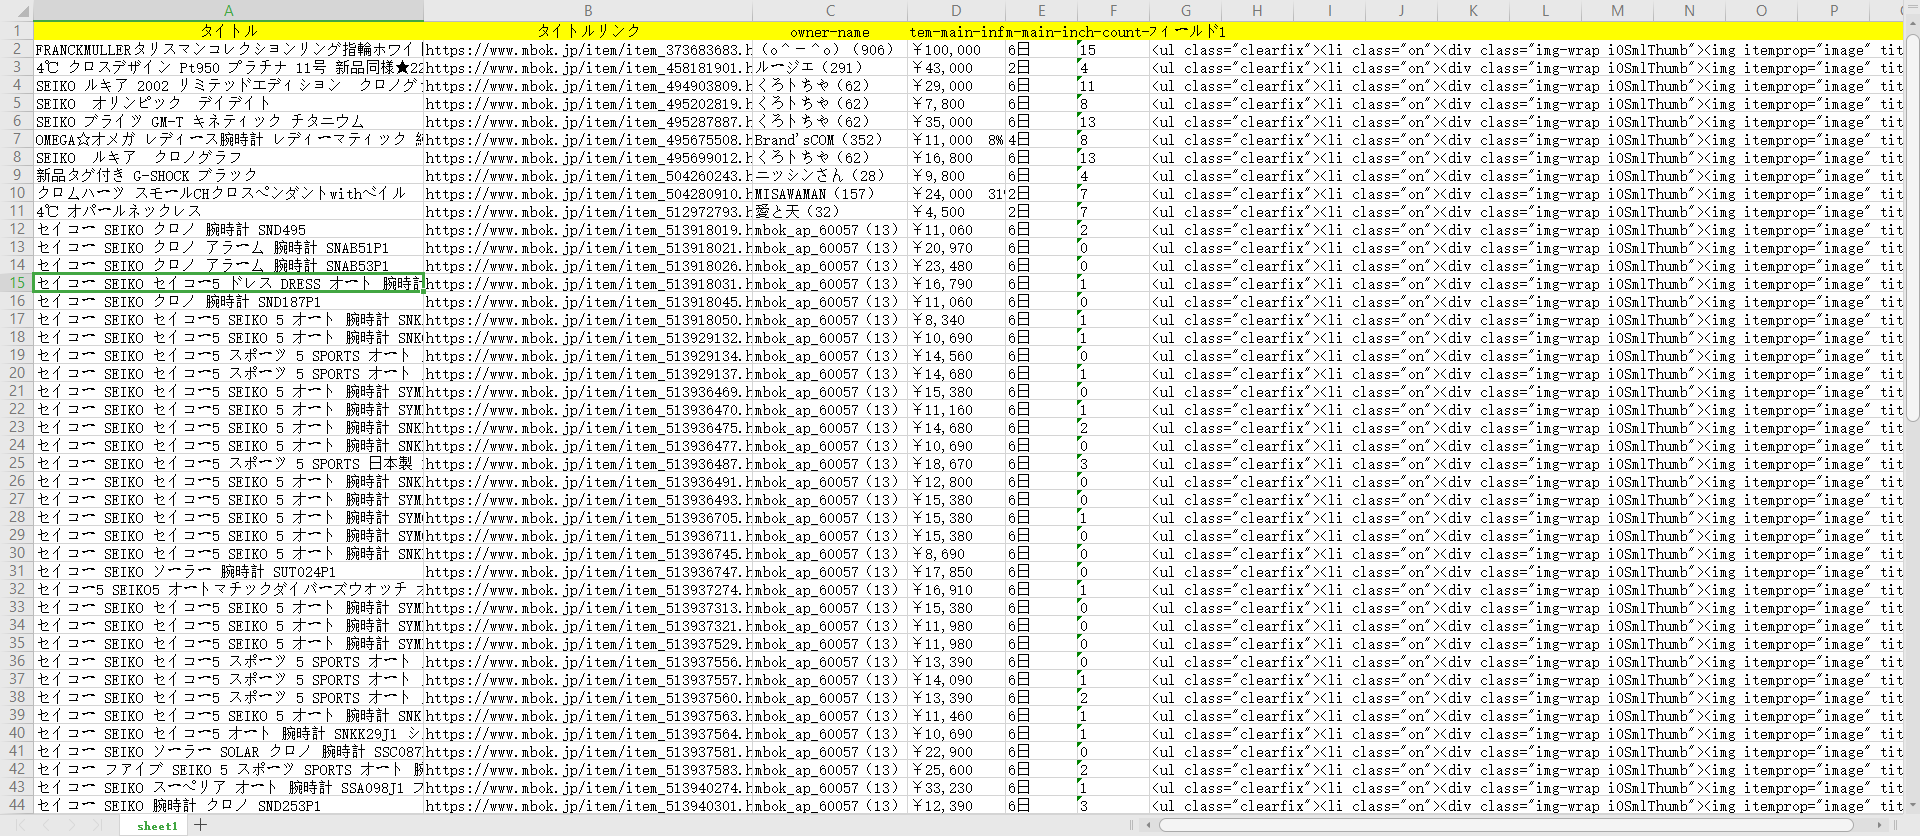Select the '新品タグ付き G-SHOCK ブラック' cell
Screen dimensions: 1920x836
point(228,175)
